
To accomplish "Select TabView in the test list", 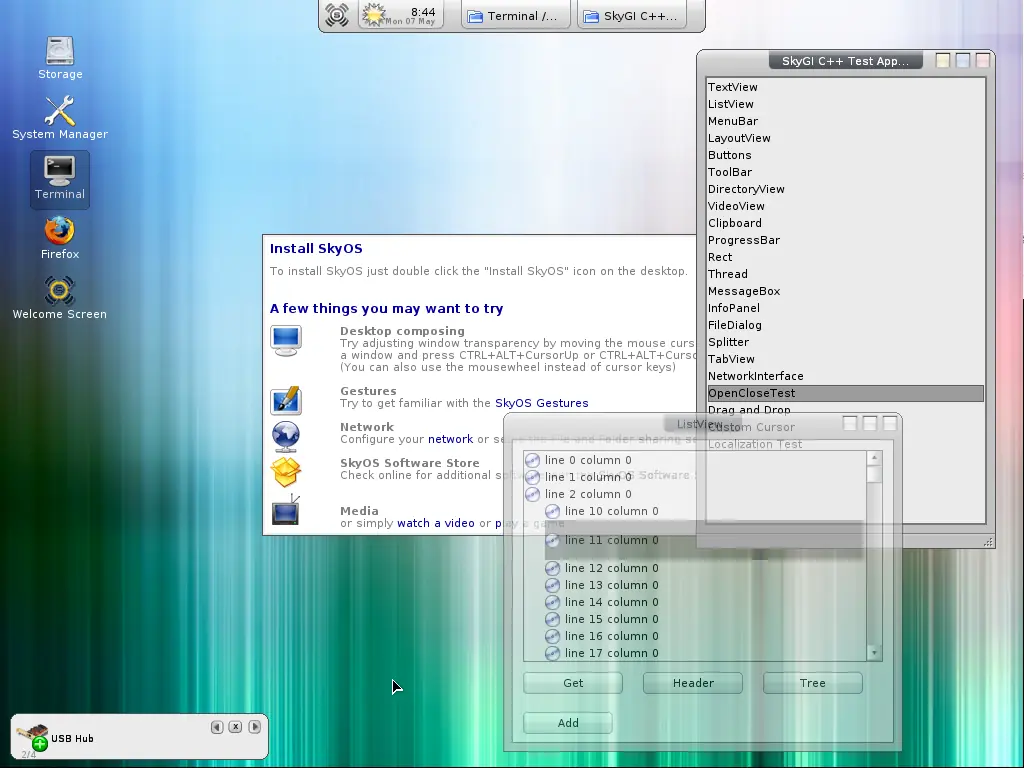I will tap(731, 359).
